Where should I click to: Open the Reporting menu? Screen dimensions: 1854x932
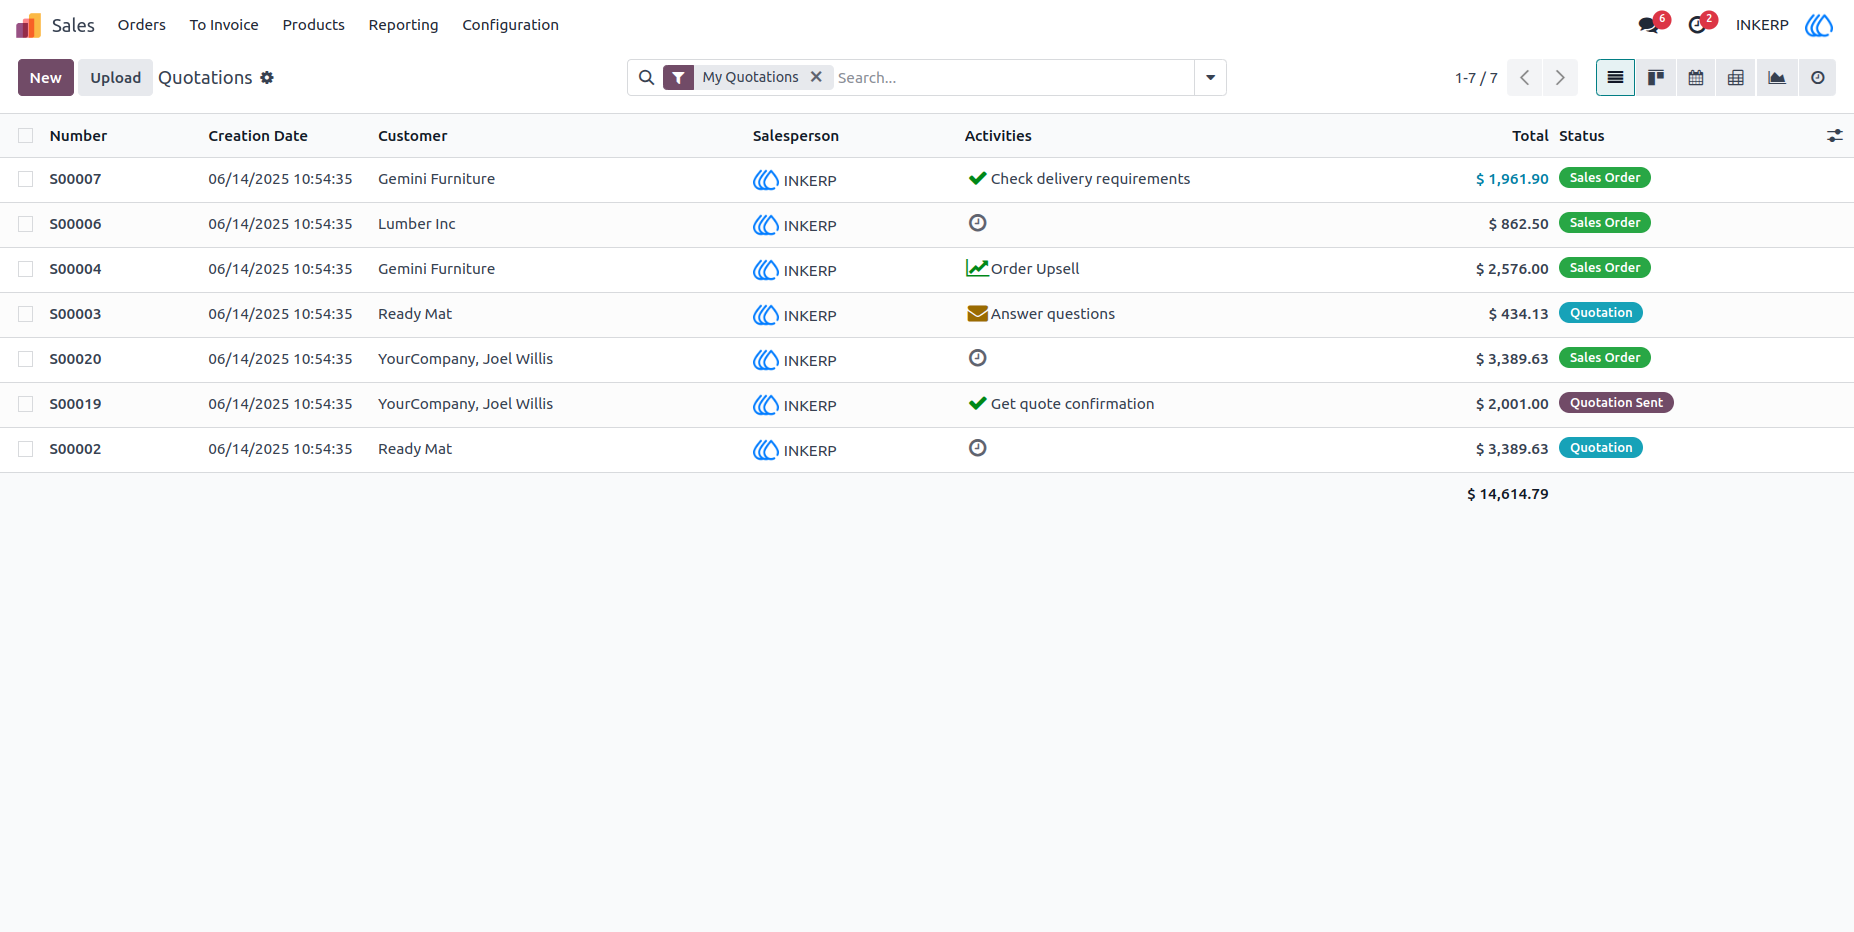coord(403,25)
